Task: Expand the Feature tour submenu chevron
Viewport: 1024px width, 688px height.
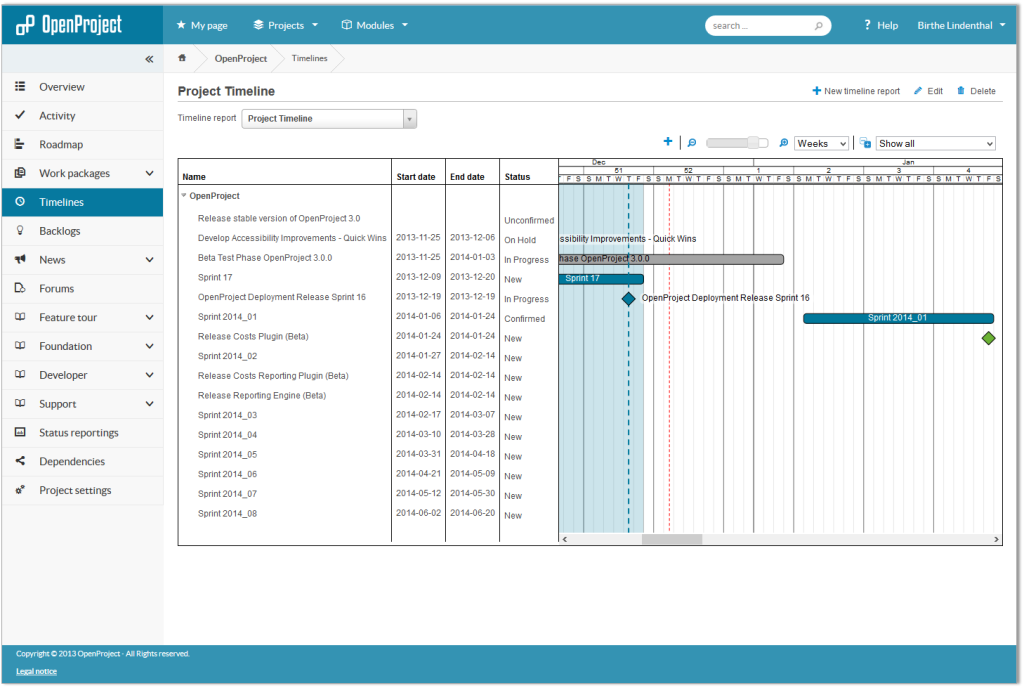Action: (150, 317)
